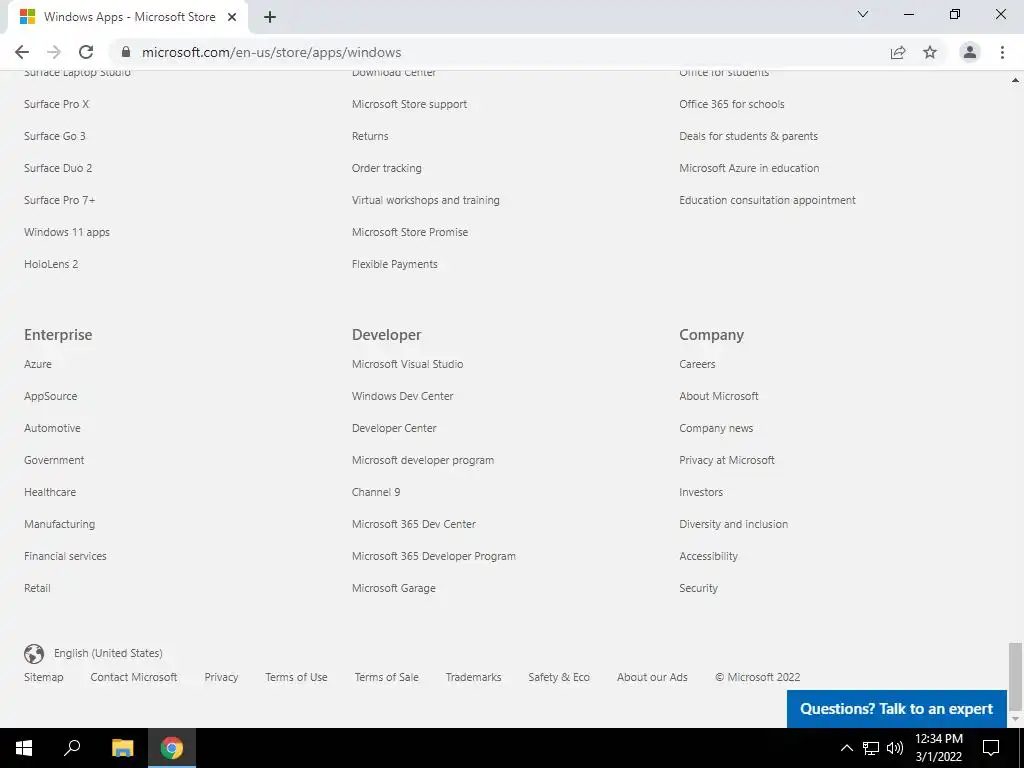Go back to the previous page

pos(22,52)
